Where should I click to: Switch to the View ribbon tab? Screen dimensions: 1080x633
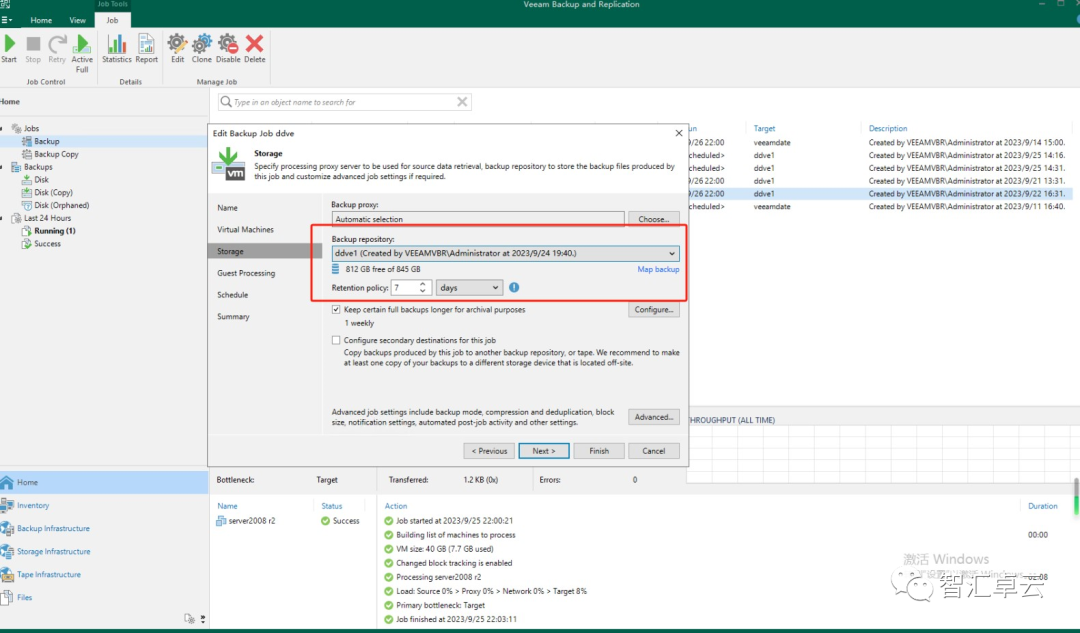coord(77,20)
